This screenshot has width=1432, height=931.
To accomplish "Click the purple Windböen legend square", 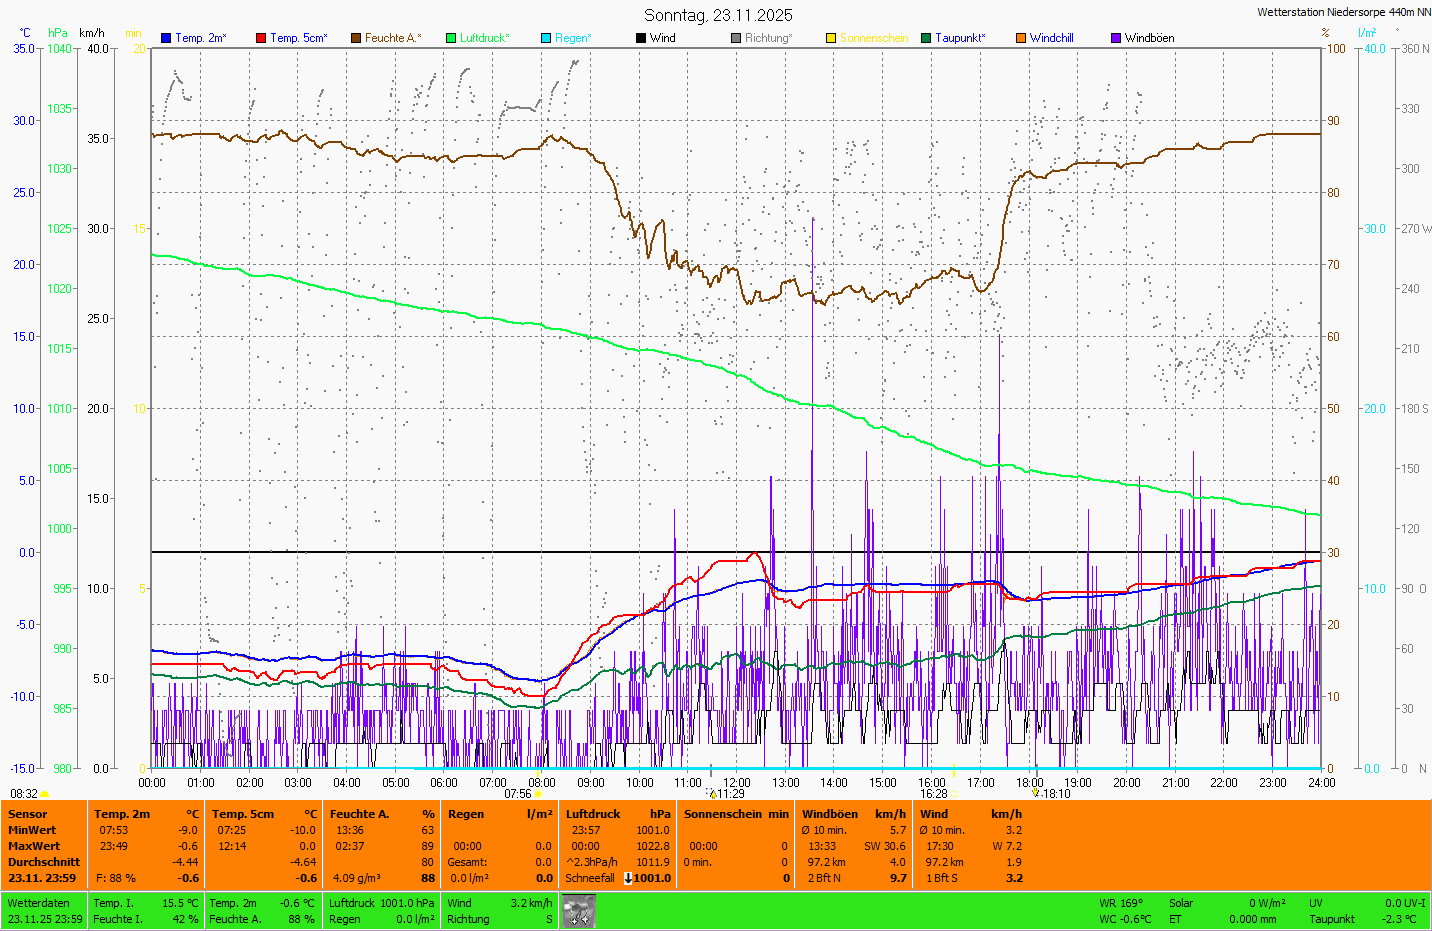I will [1116, 38].
